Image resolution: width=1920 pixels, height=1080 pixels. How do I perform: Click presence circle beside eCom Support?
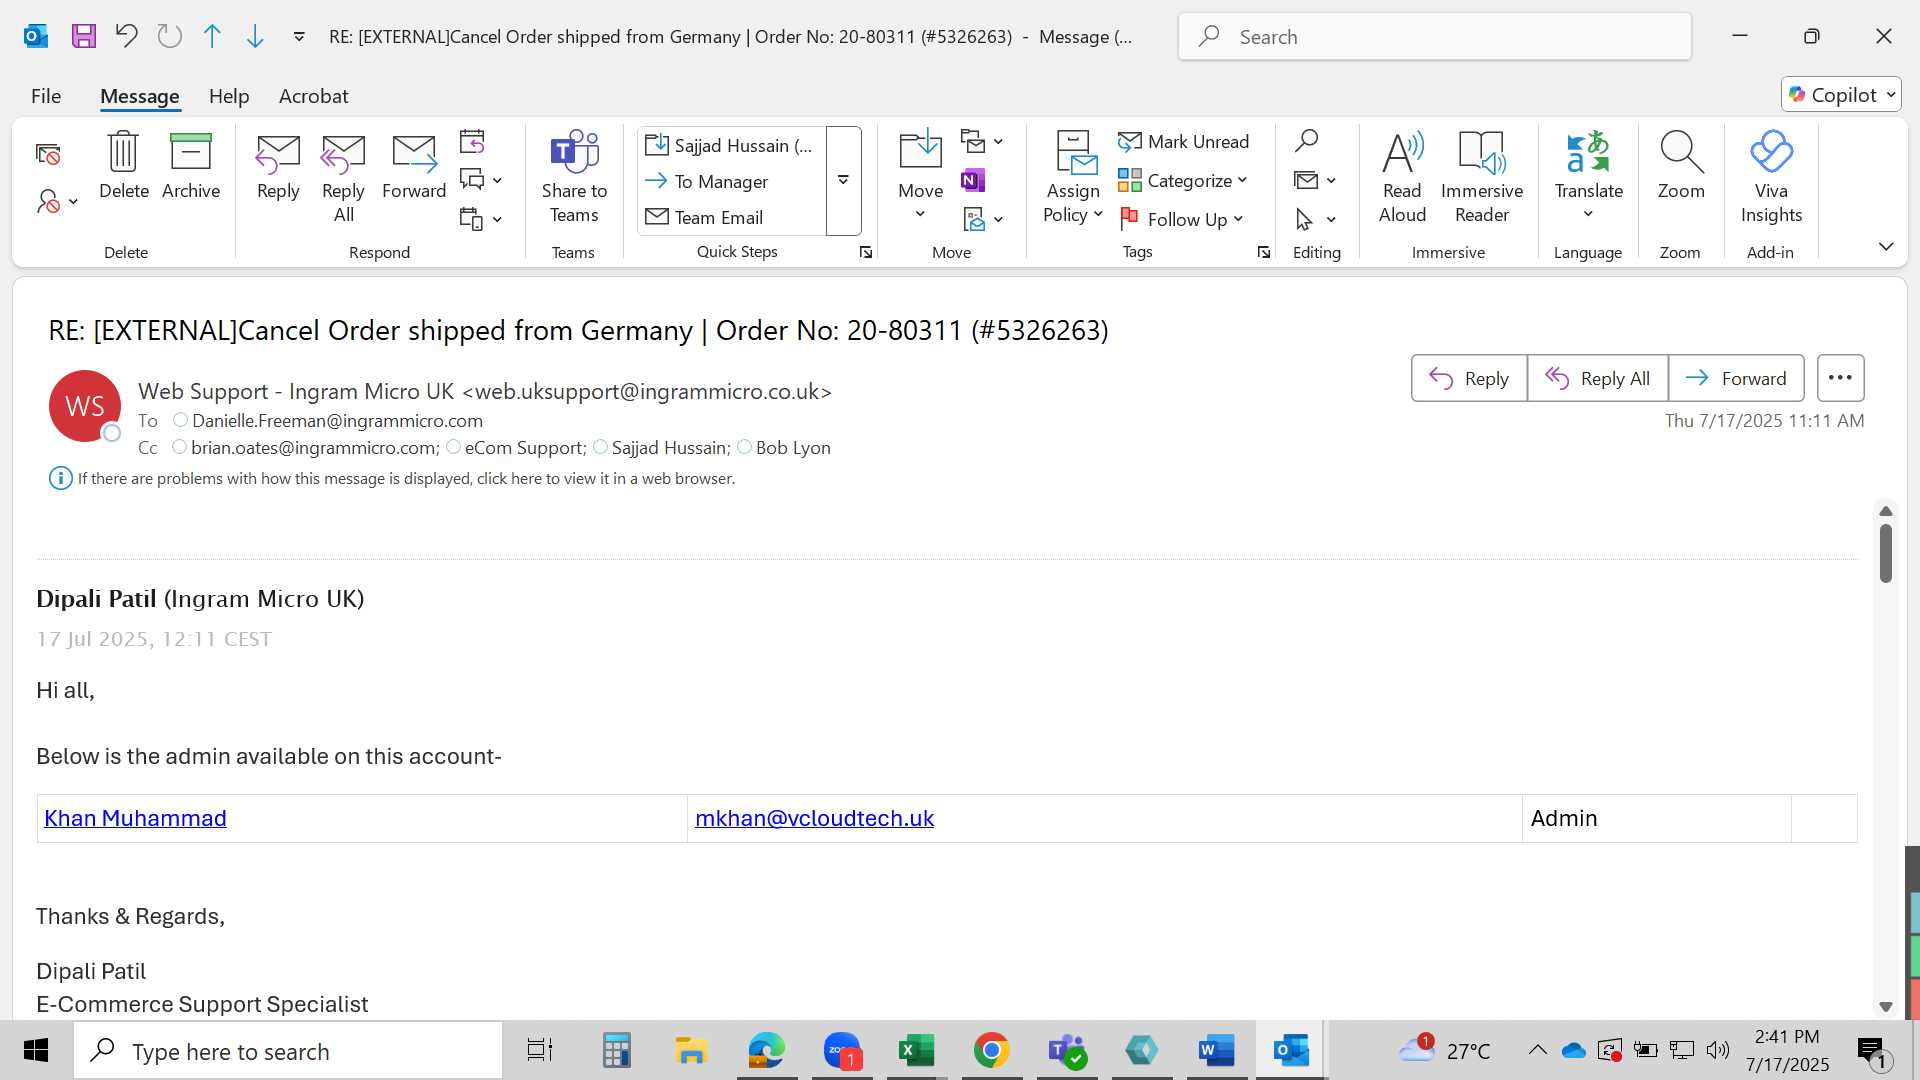pyautogui.click(x=453, y=447)
